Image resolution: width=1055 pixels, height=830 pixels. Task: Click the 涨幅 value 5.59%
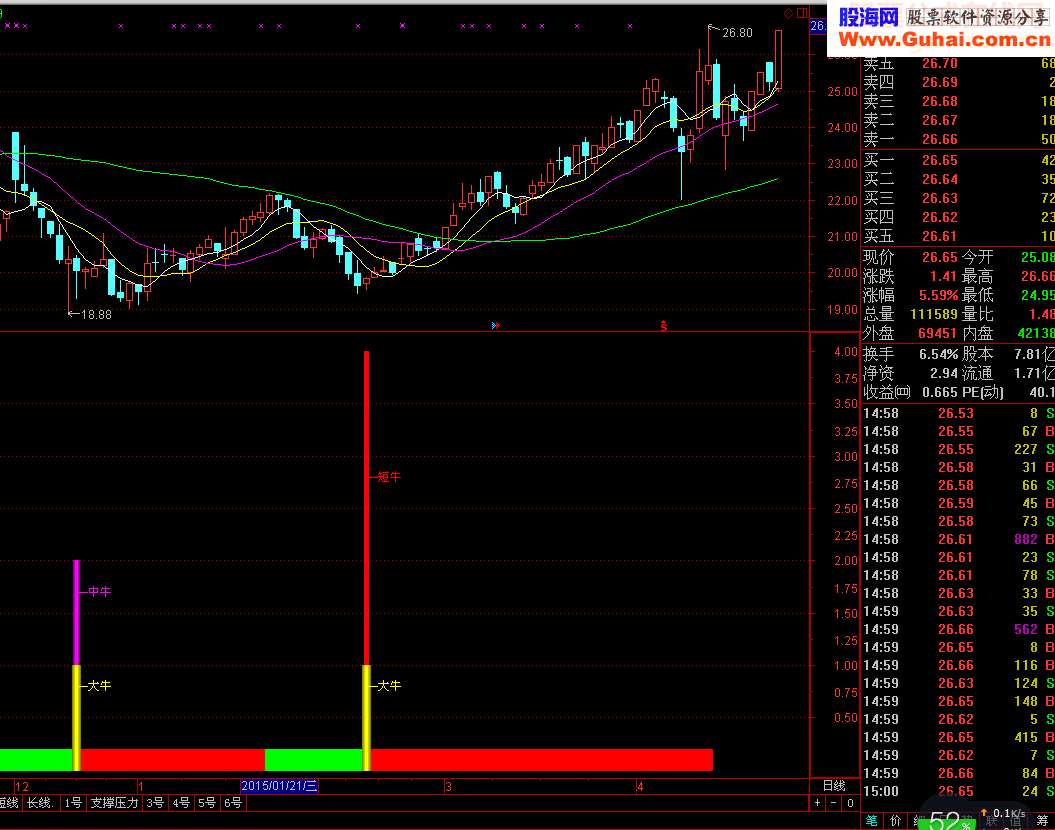[939, 295]
